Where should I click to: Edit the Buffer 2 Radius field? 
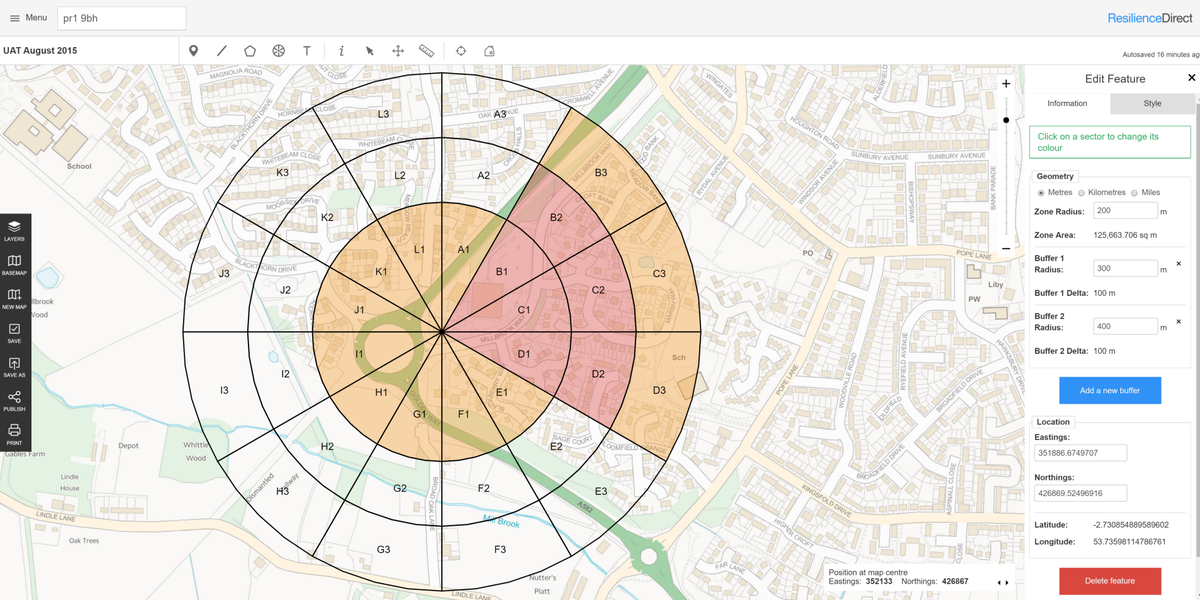coord(1124,327)
